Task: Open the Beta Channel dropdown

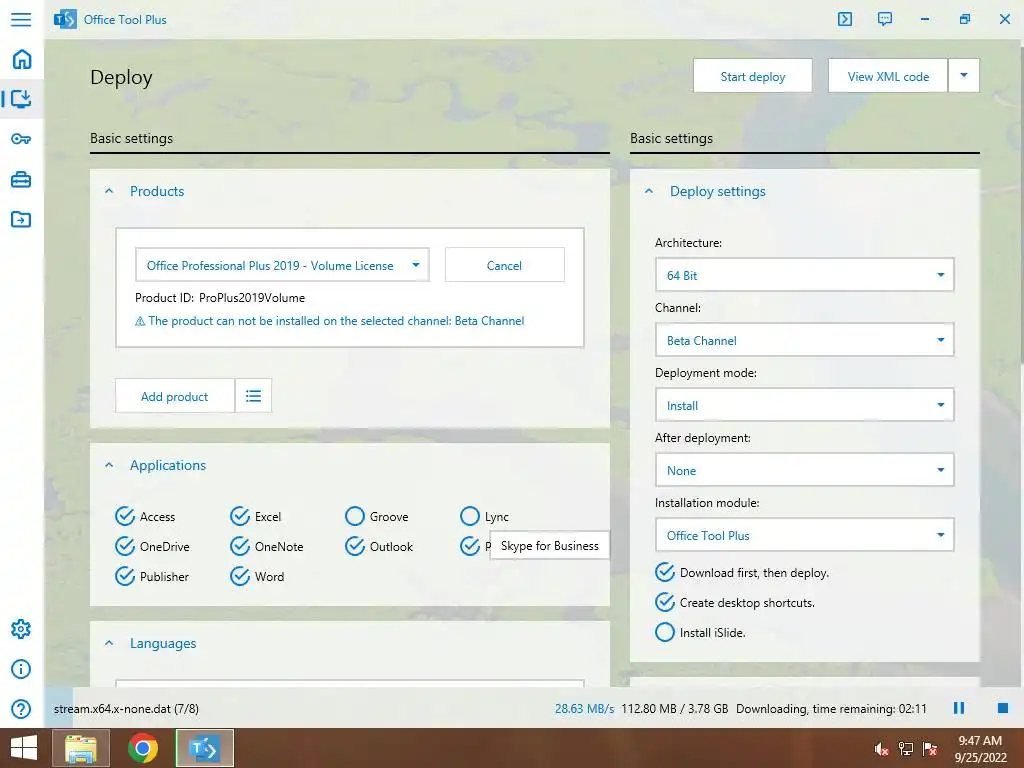Action: [805, 340]
